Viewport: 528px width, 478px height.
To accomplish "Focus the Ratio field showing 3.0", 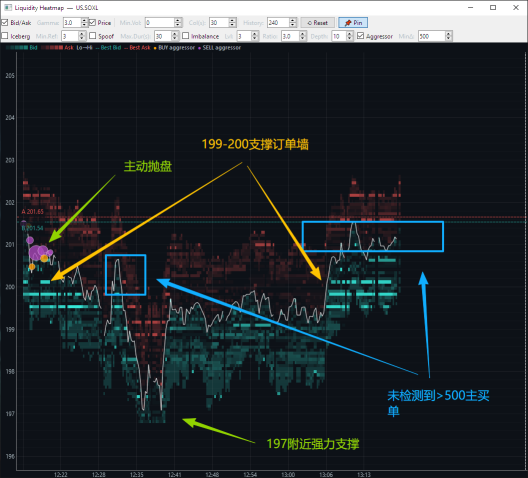I will click(x=291, y=36).
